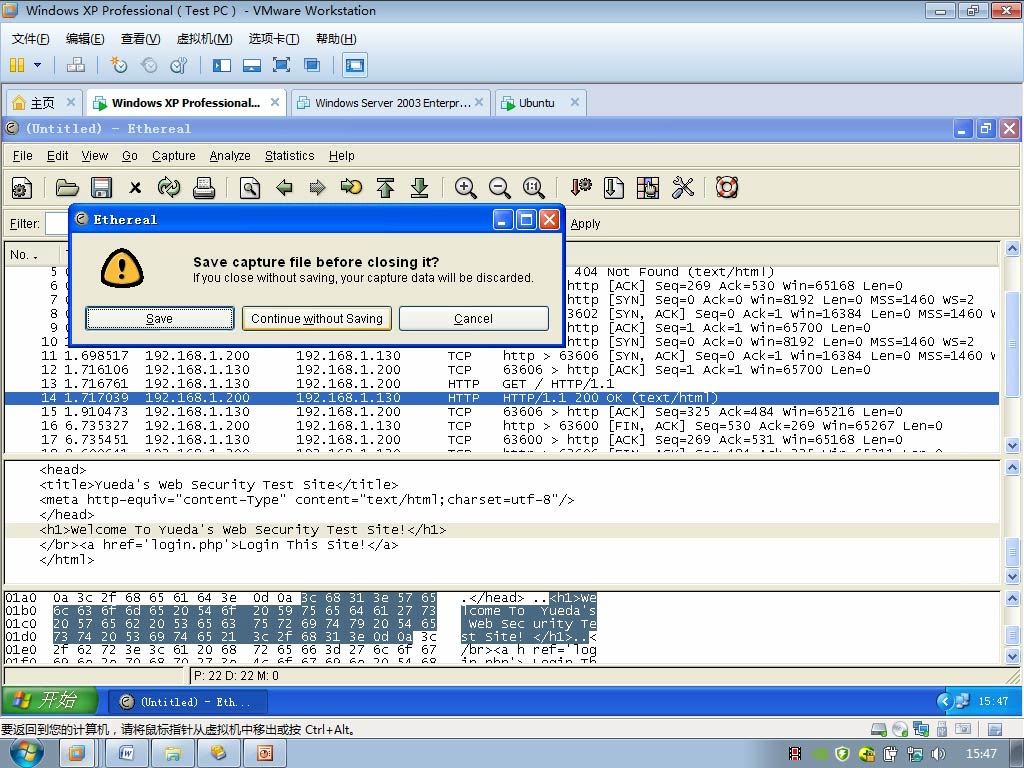Sort packets by No. column header
The width and height of the screenshot is (1024, 768).
pyautogui.click(x=33, y=255)
